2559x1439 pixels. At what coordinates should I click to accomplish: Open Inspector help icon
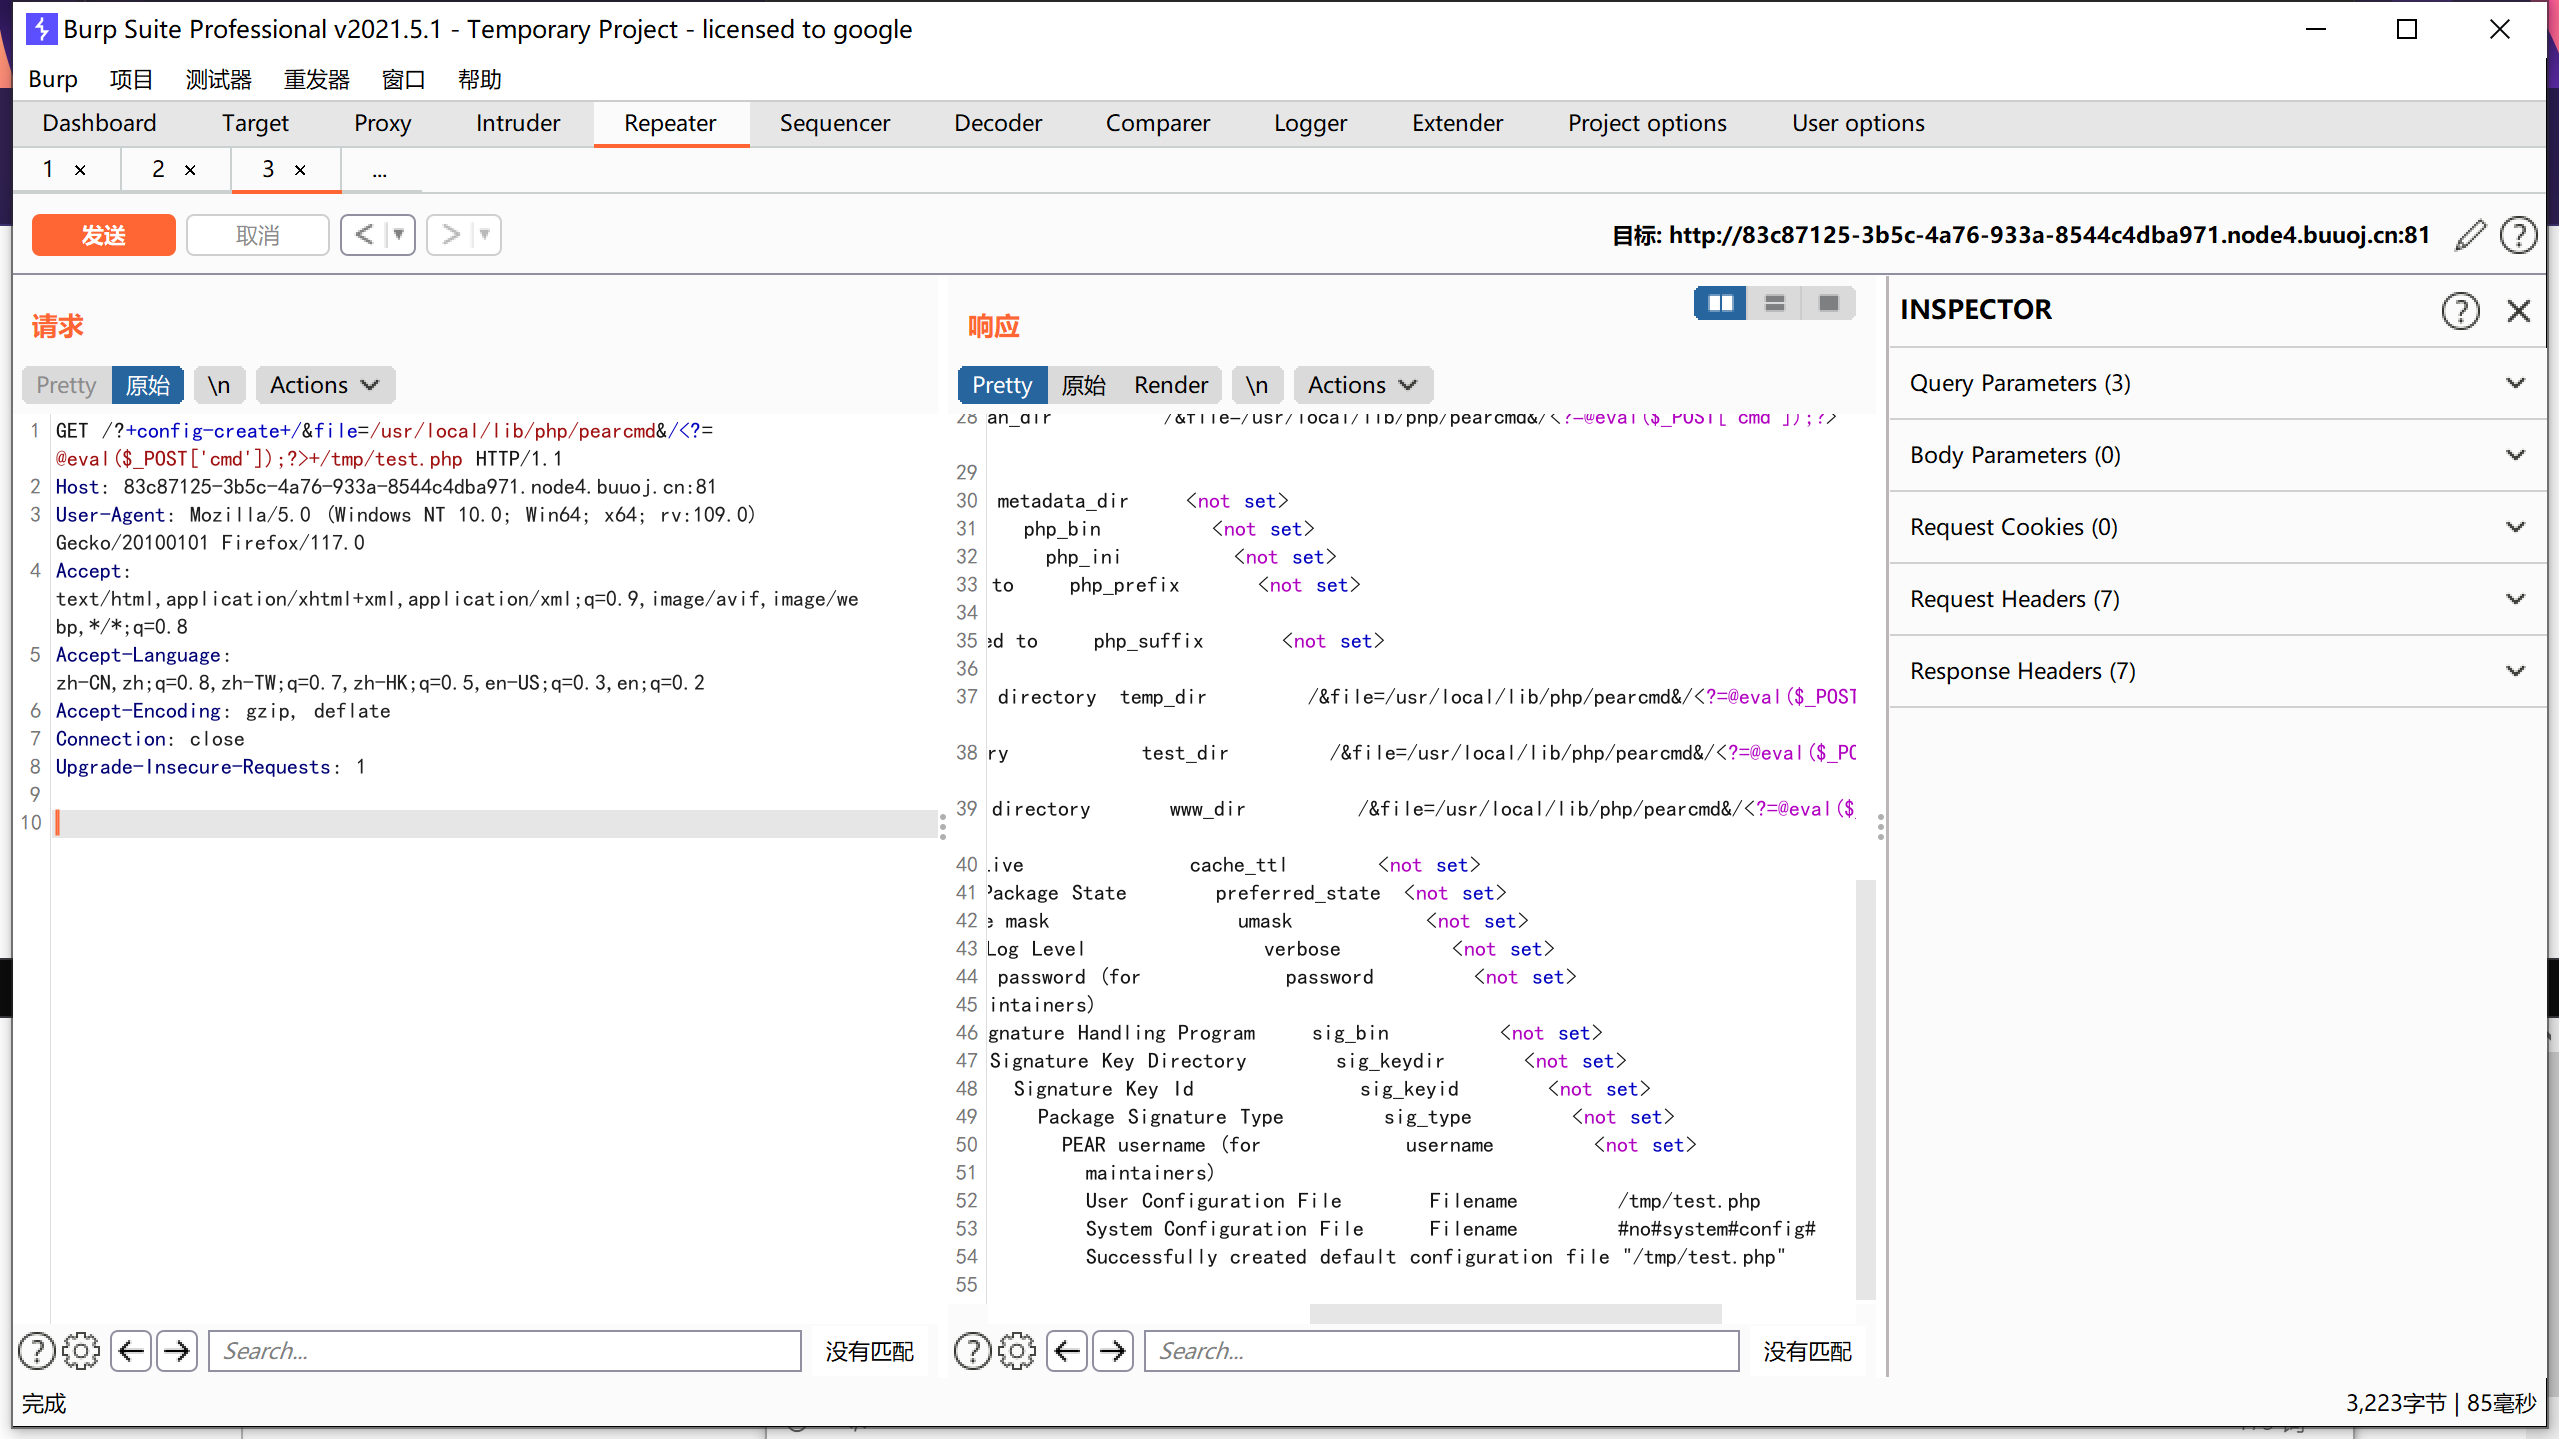coord(2460,311)
